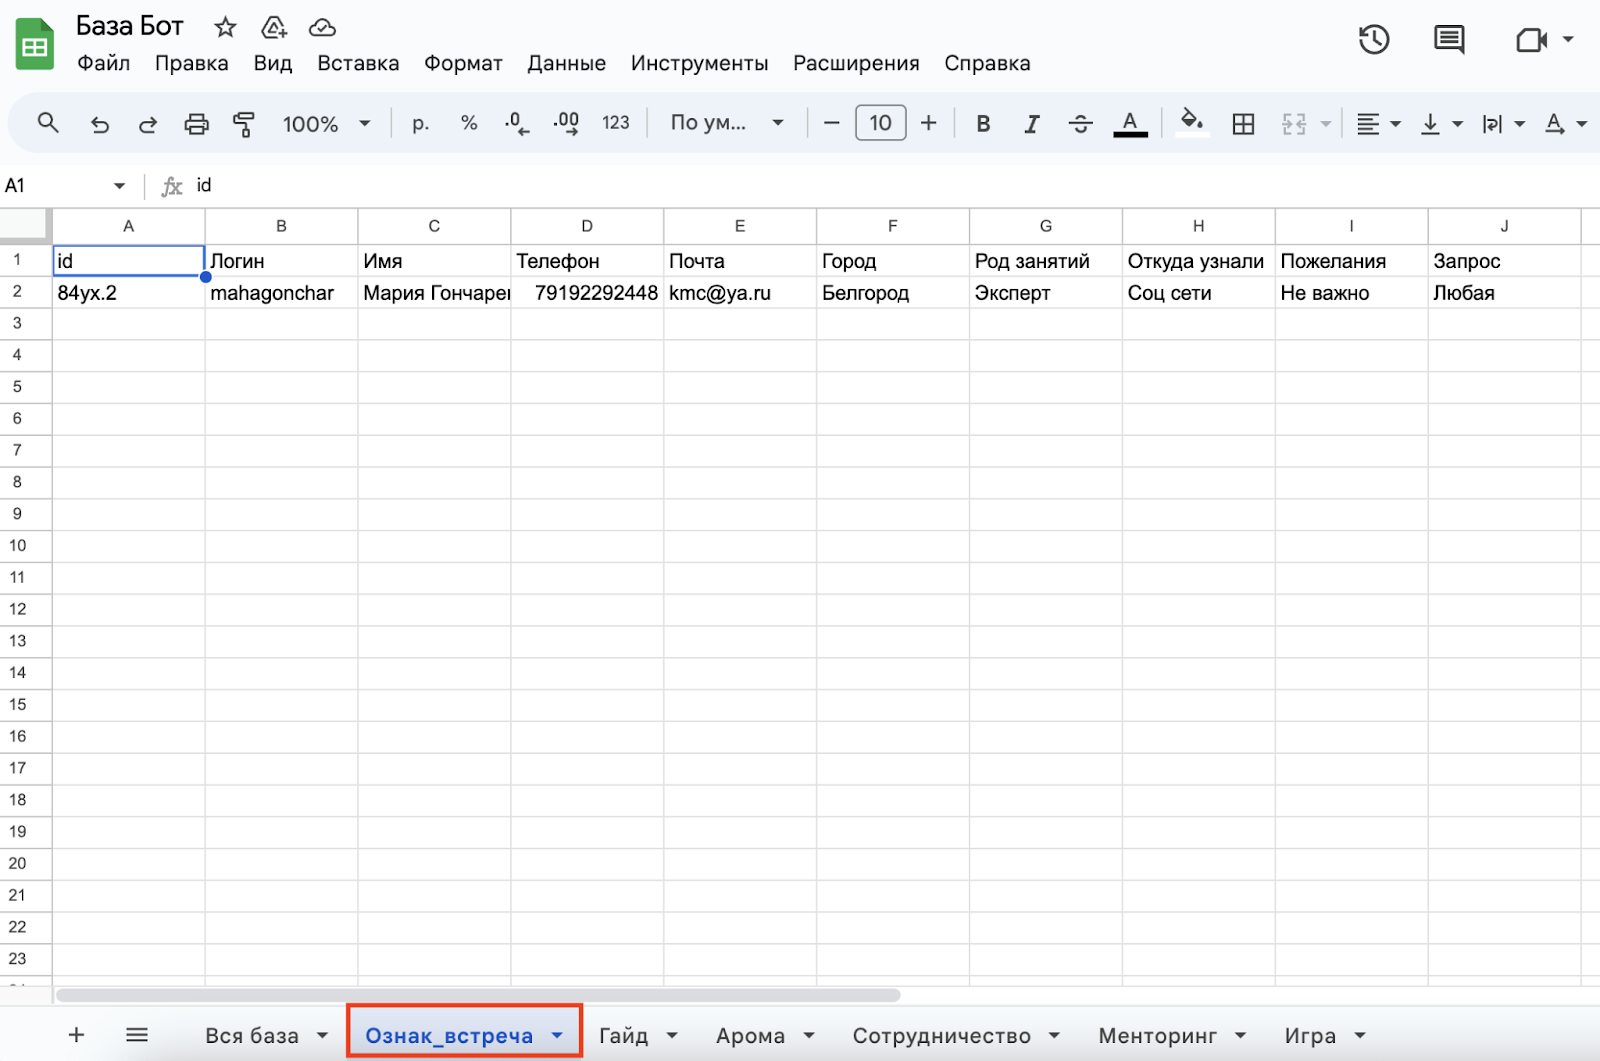Open the fill color picker
This screenshot has width=1600, height=1061.
pyautogui.click(x=1191, y=123)
